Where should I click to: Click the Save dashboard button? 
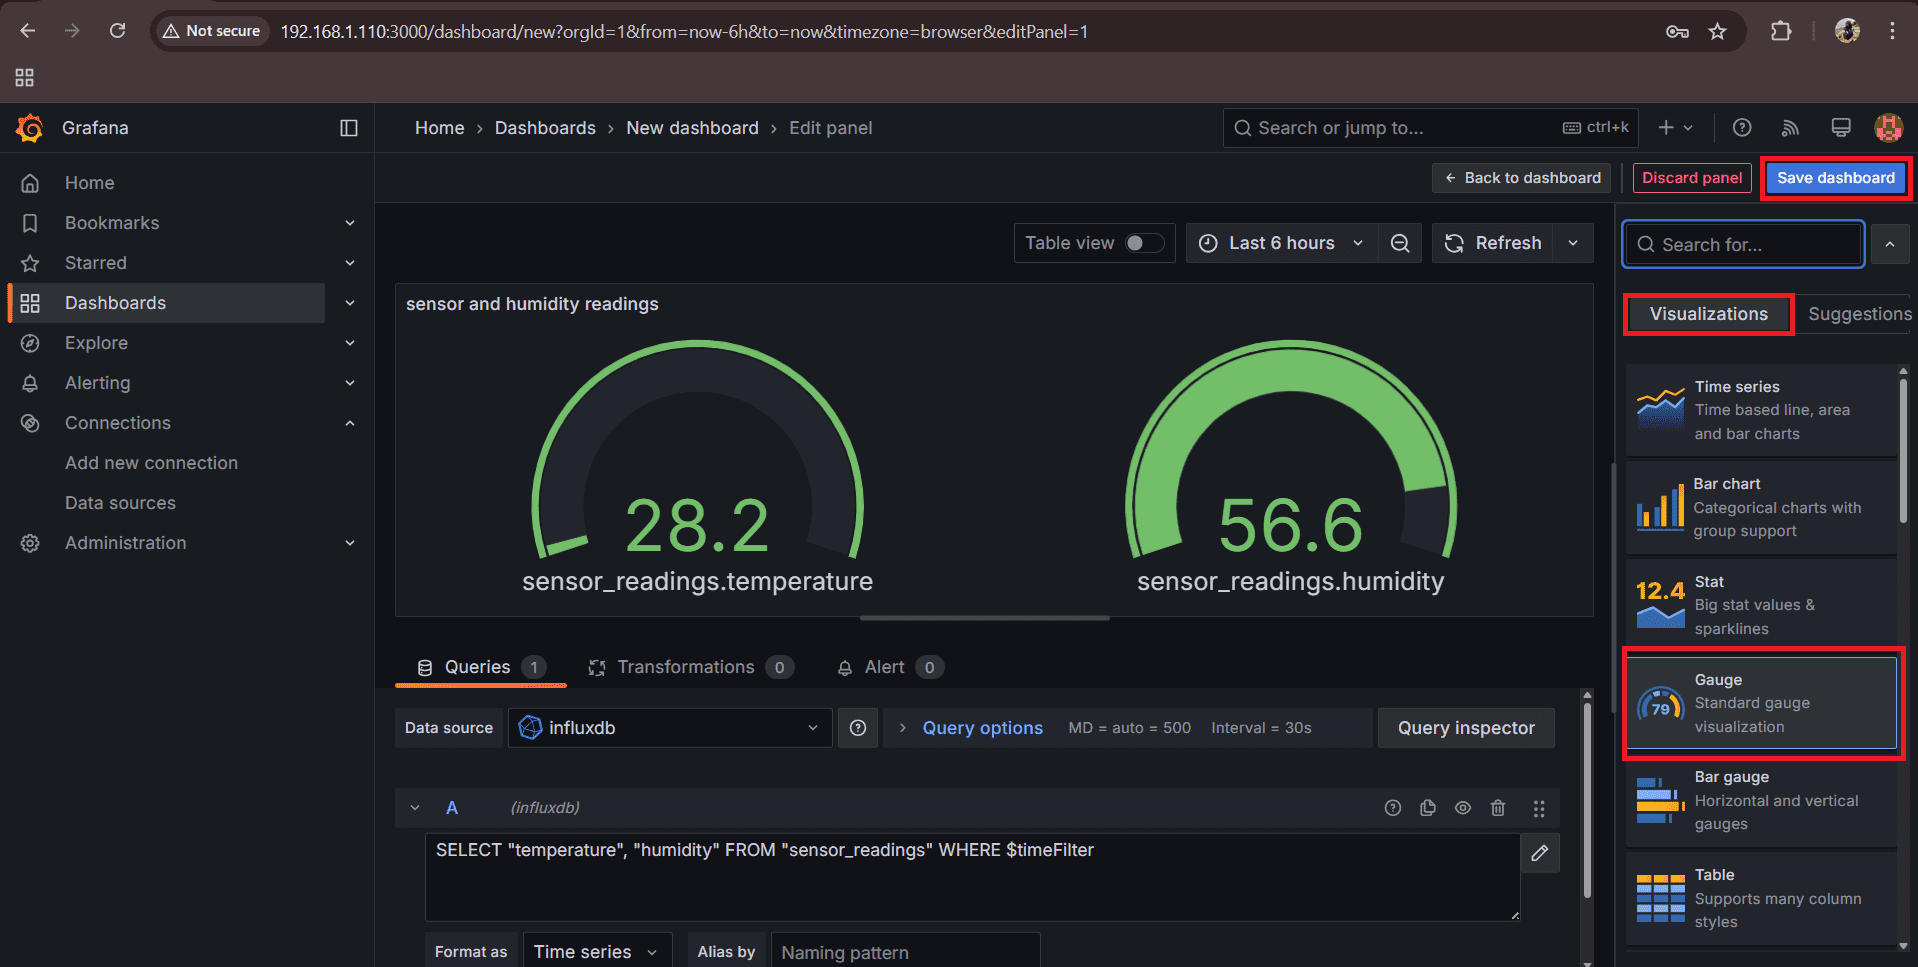coord(1834,177)
